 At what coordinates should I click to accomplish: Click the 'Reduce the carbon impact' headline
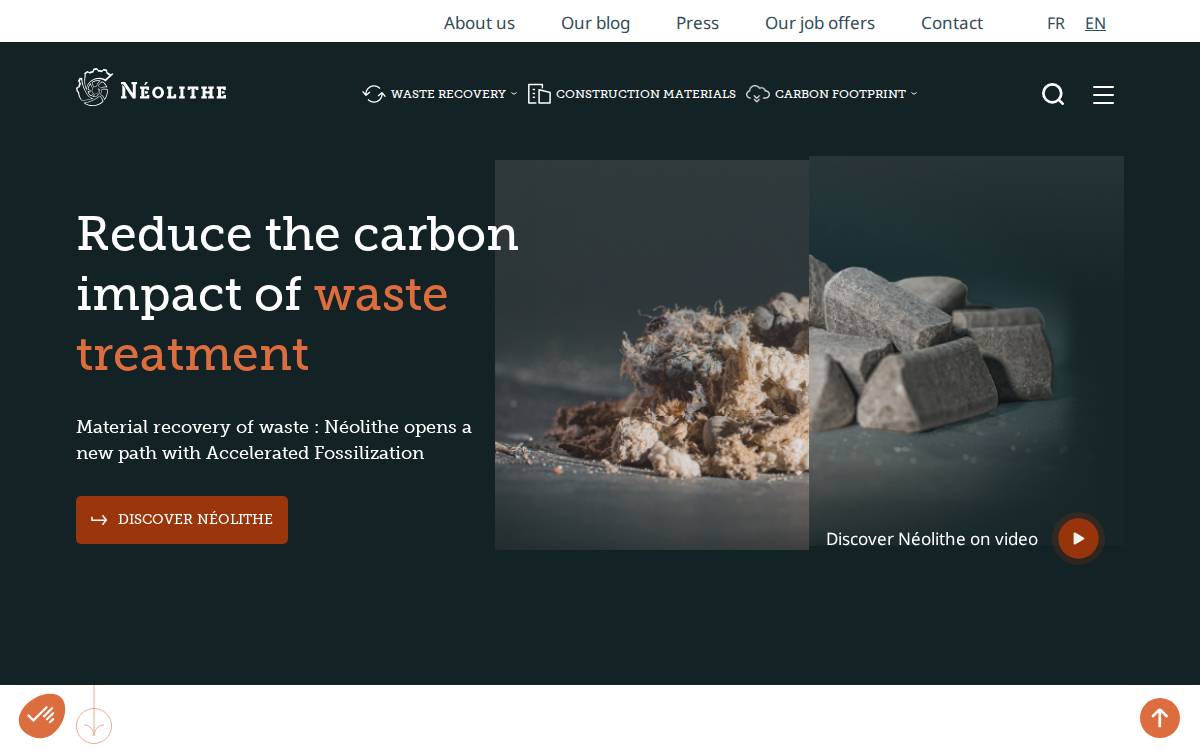[298, 293]
